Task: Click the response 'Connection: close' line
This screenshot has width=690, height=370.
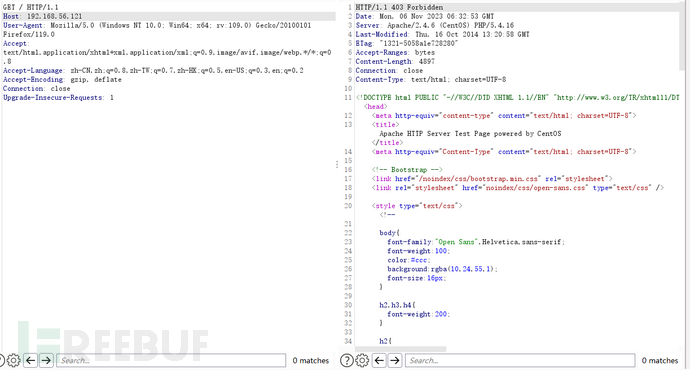Action: click(x=389, y=70)
